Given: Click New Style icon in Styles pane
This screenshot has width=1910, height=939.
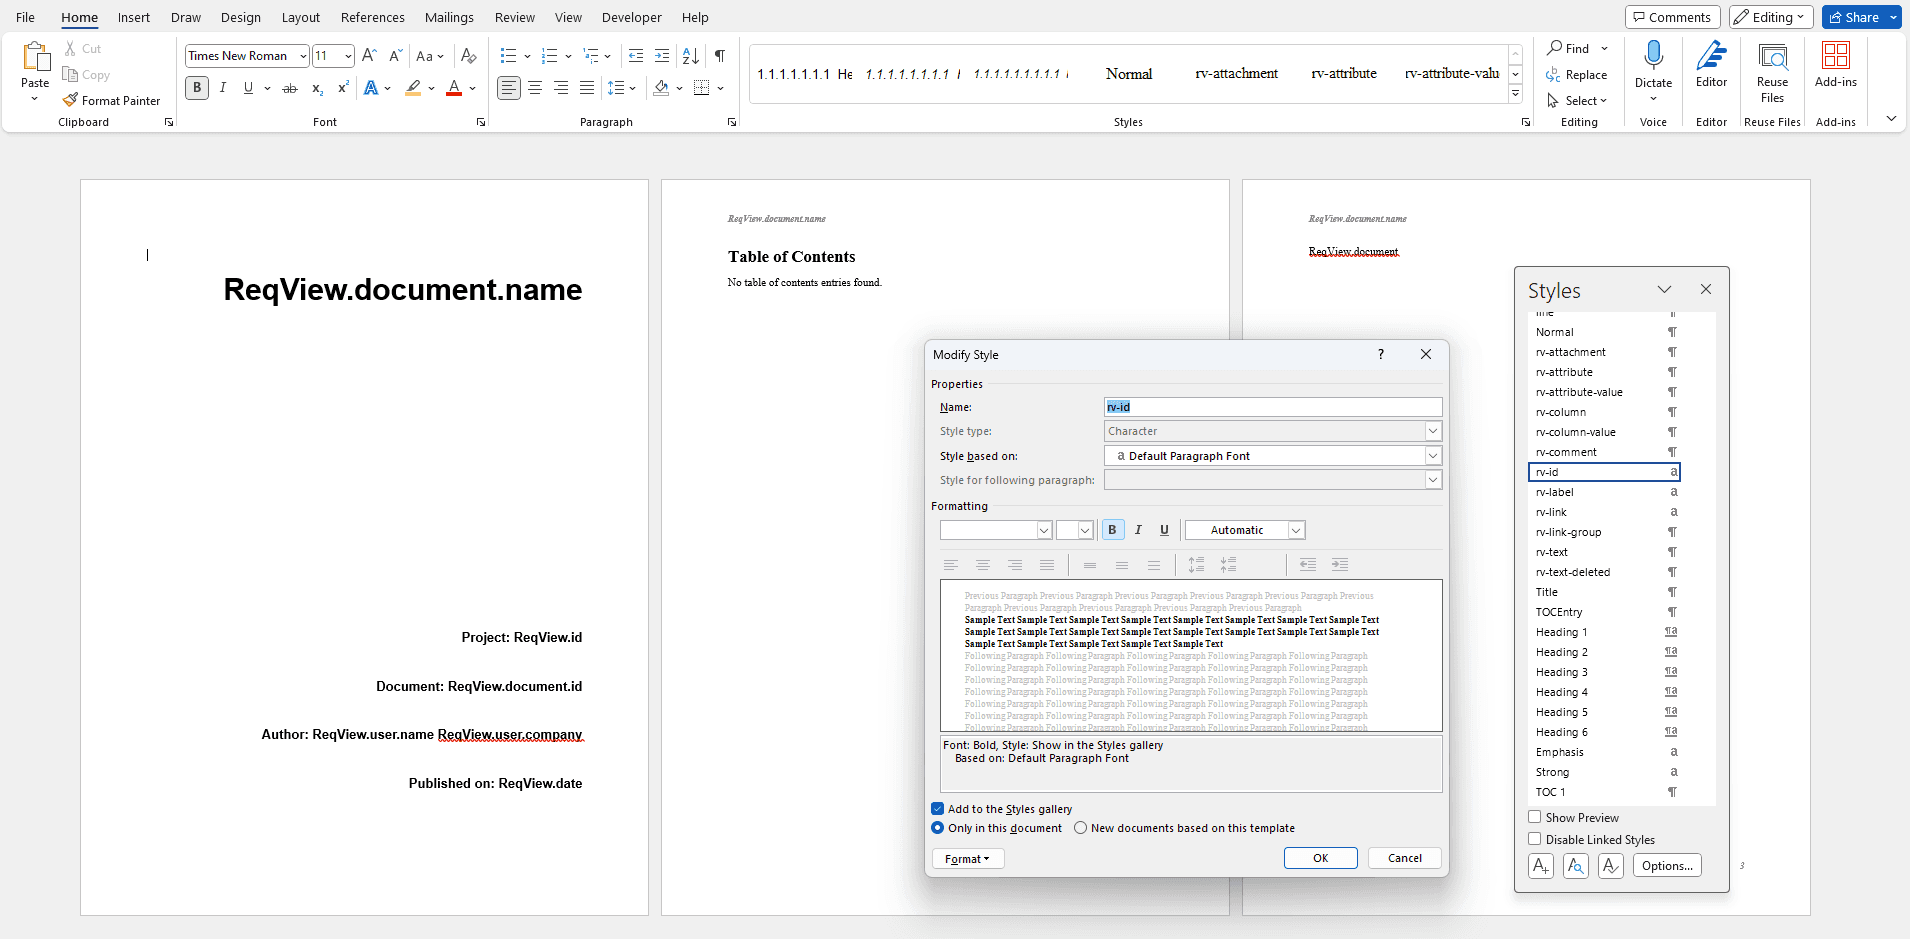Looking at the screenshot, I should point(1541,866).
